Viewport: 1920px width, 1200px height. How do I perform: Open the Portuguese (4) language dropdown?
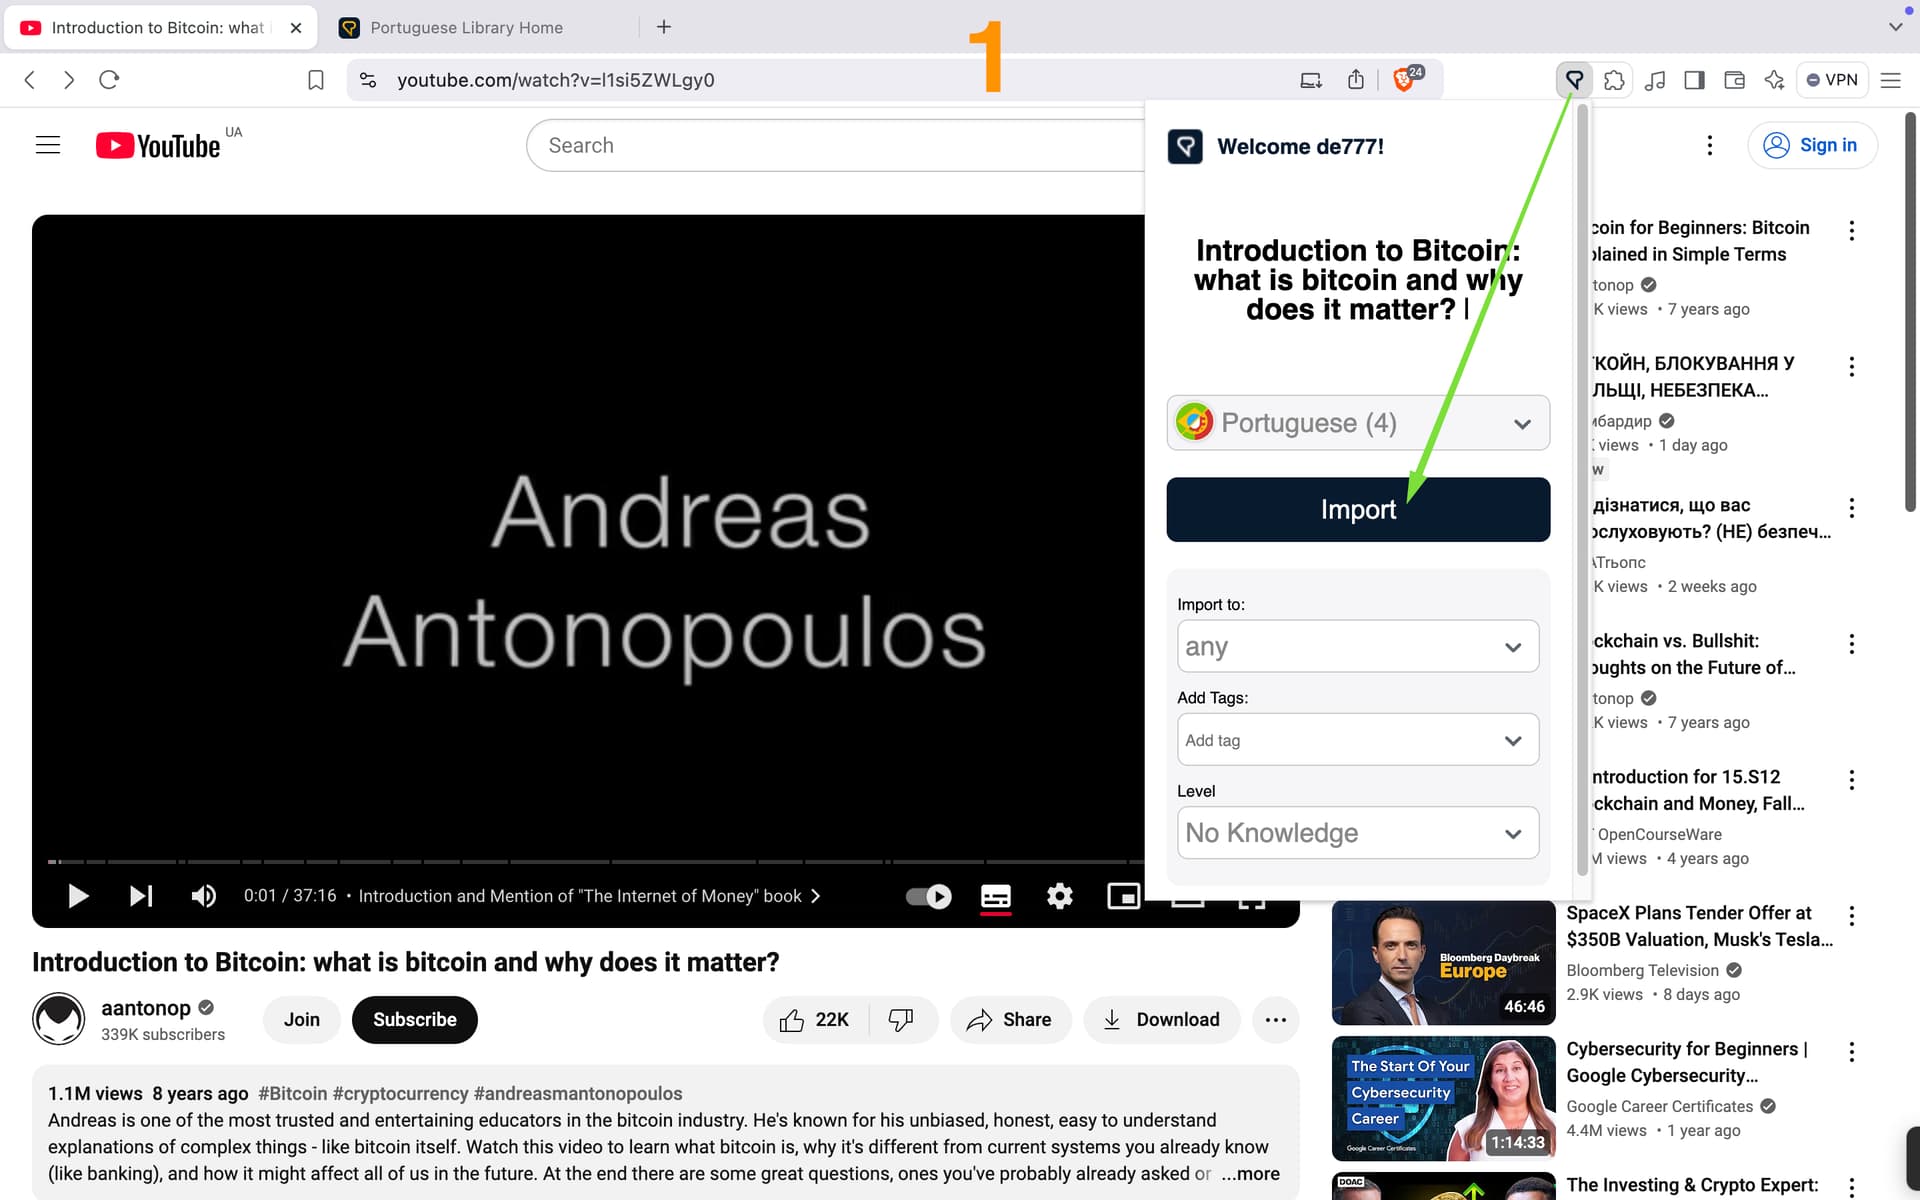(x=1358, y=423)
